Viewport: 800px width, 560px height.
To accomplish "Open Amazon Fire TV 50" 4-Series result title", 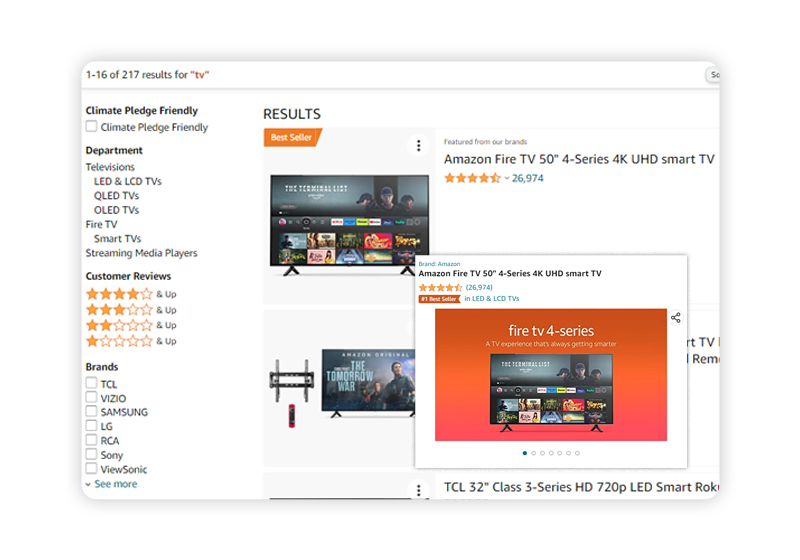I will (579, 159).
